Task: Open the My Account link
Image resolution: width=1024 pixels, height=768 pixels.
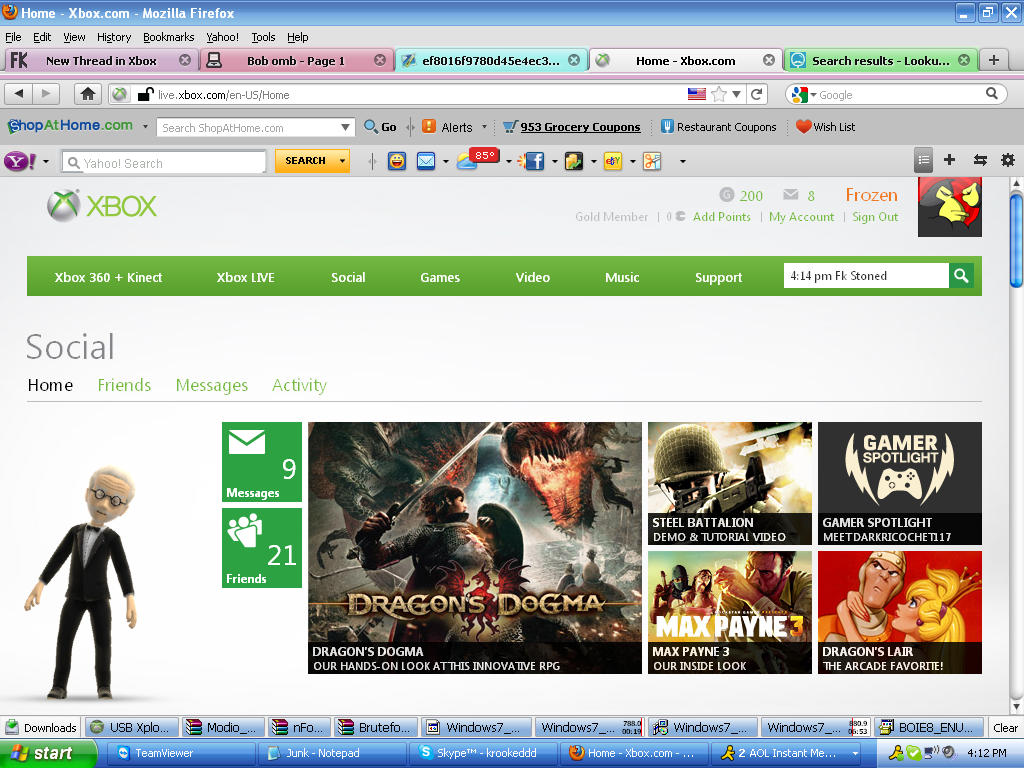Action: 801,217
